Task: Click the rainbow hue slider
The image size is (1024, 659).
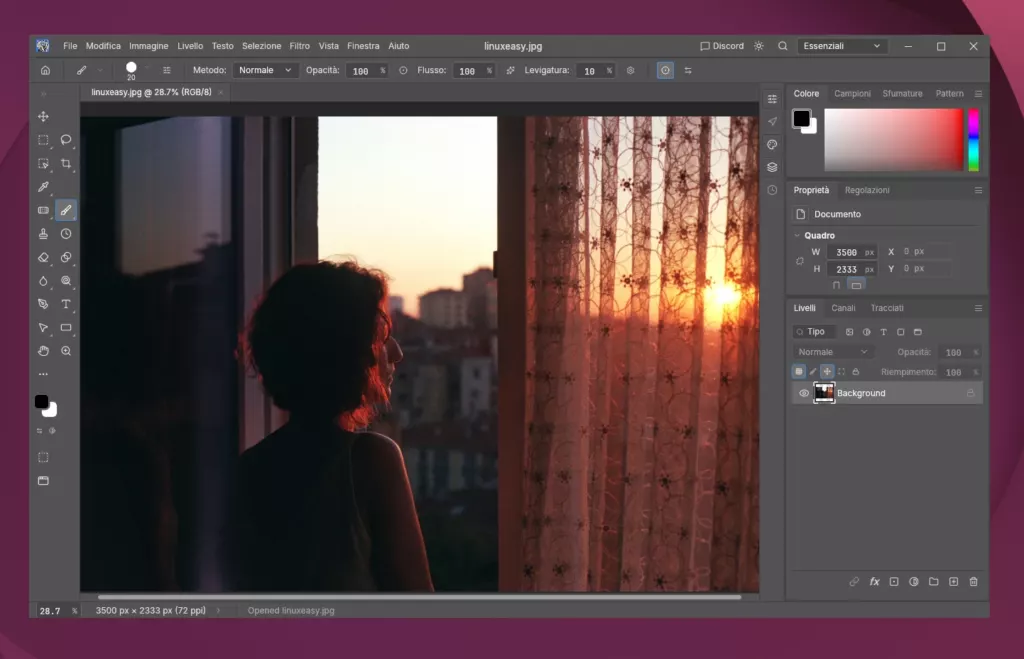Action: (973, 140)
